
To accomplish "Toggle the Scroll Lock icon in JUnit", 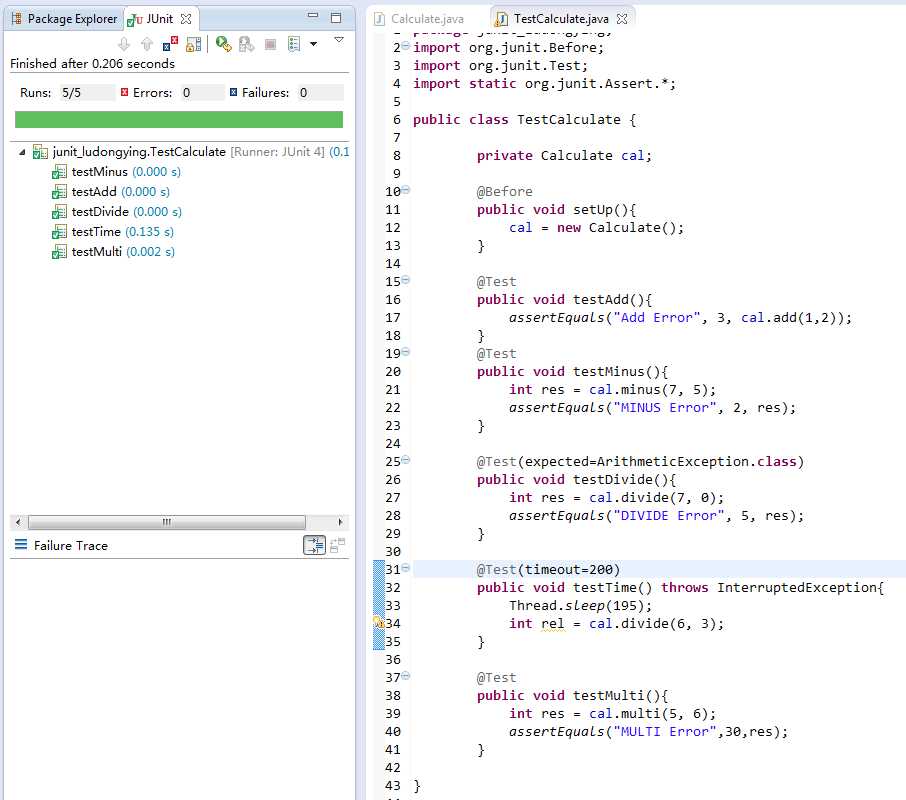I will pyautogui.click(x=194, y=44).
